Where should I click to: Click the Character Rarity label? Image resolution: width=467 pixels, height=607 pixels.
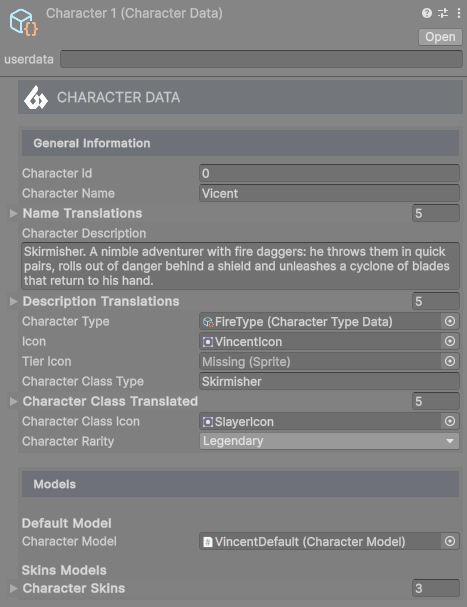[68, 441]
